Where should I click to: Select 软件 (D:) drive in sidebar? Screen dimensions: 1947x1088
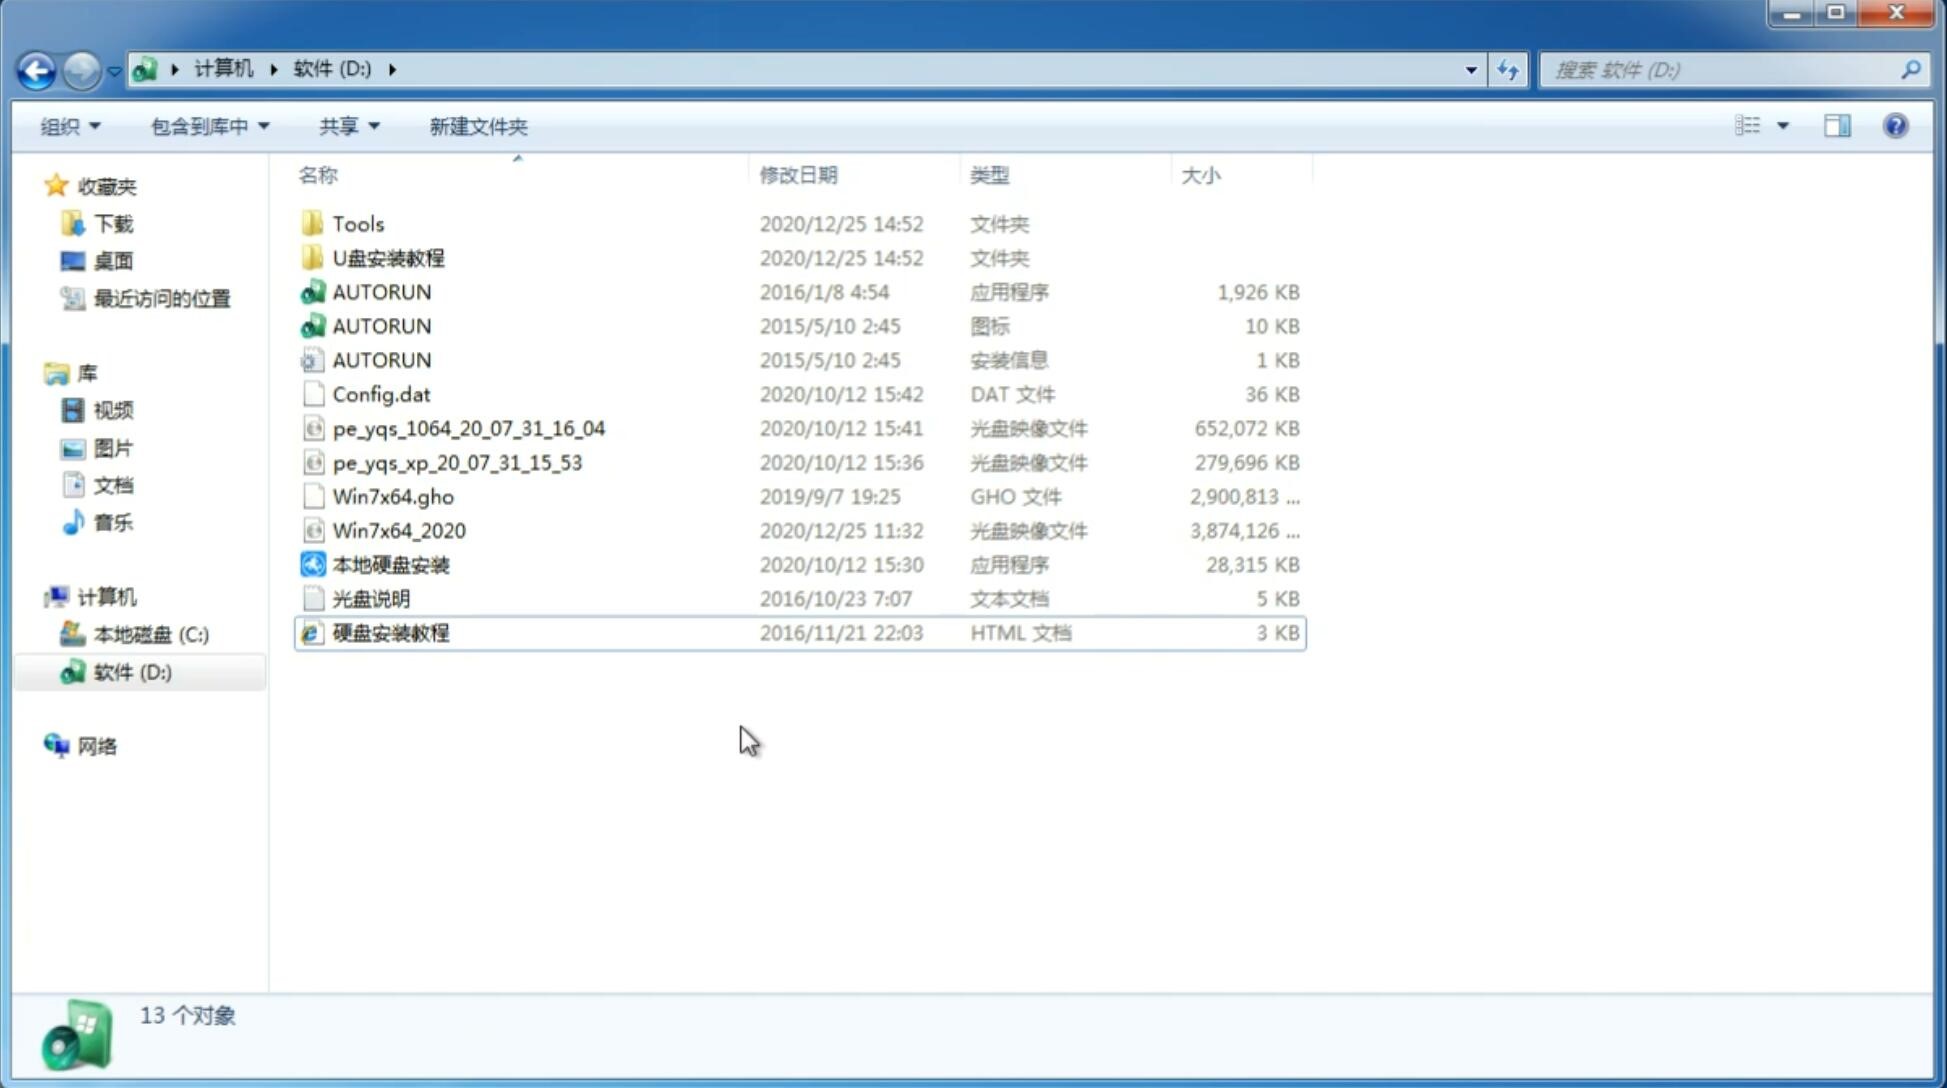[132, 671]
